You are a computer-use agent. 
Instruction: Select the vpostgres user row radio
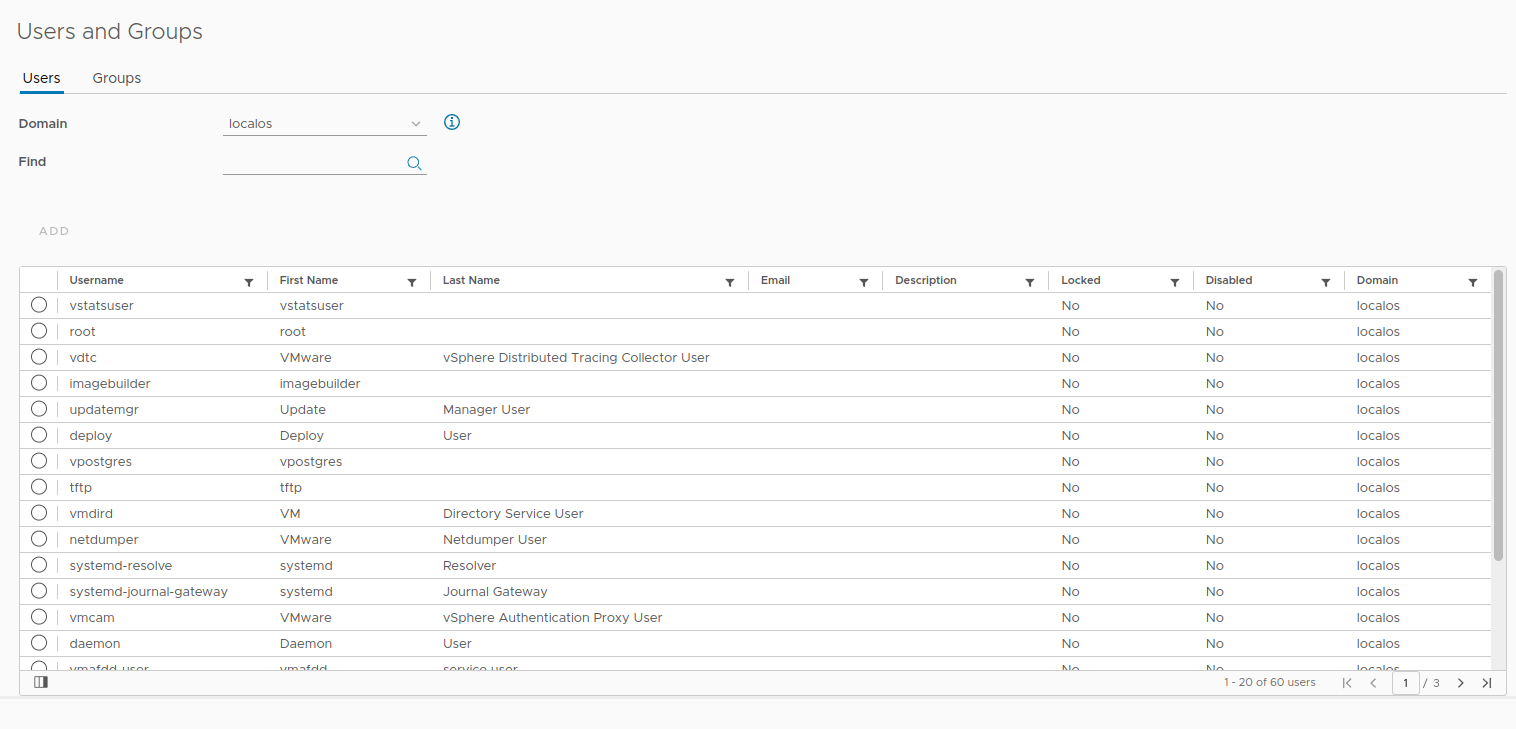click(39, 461)
